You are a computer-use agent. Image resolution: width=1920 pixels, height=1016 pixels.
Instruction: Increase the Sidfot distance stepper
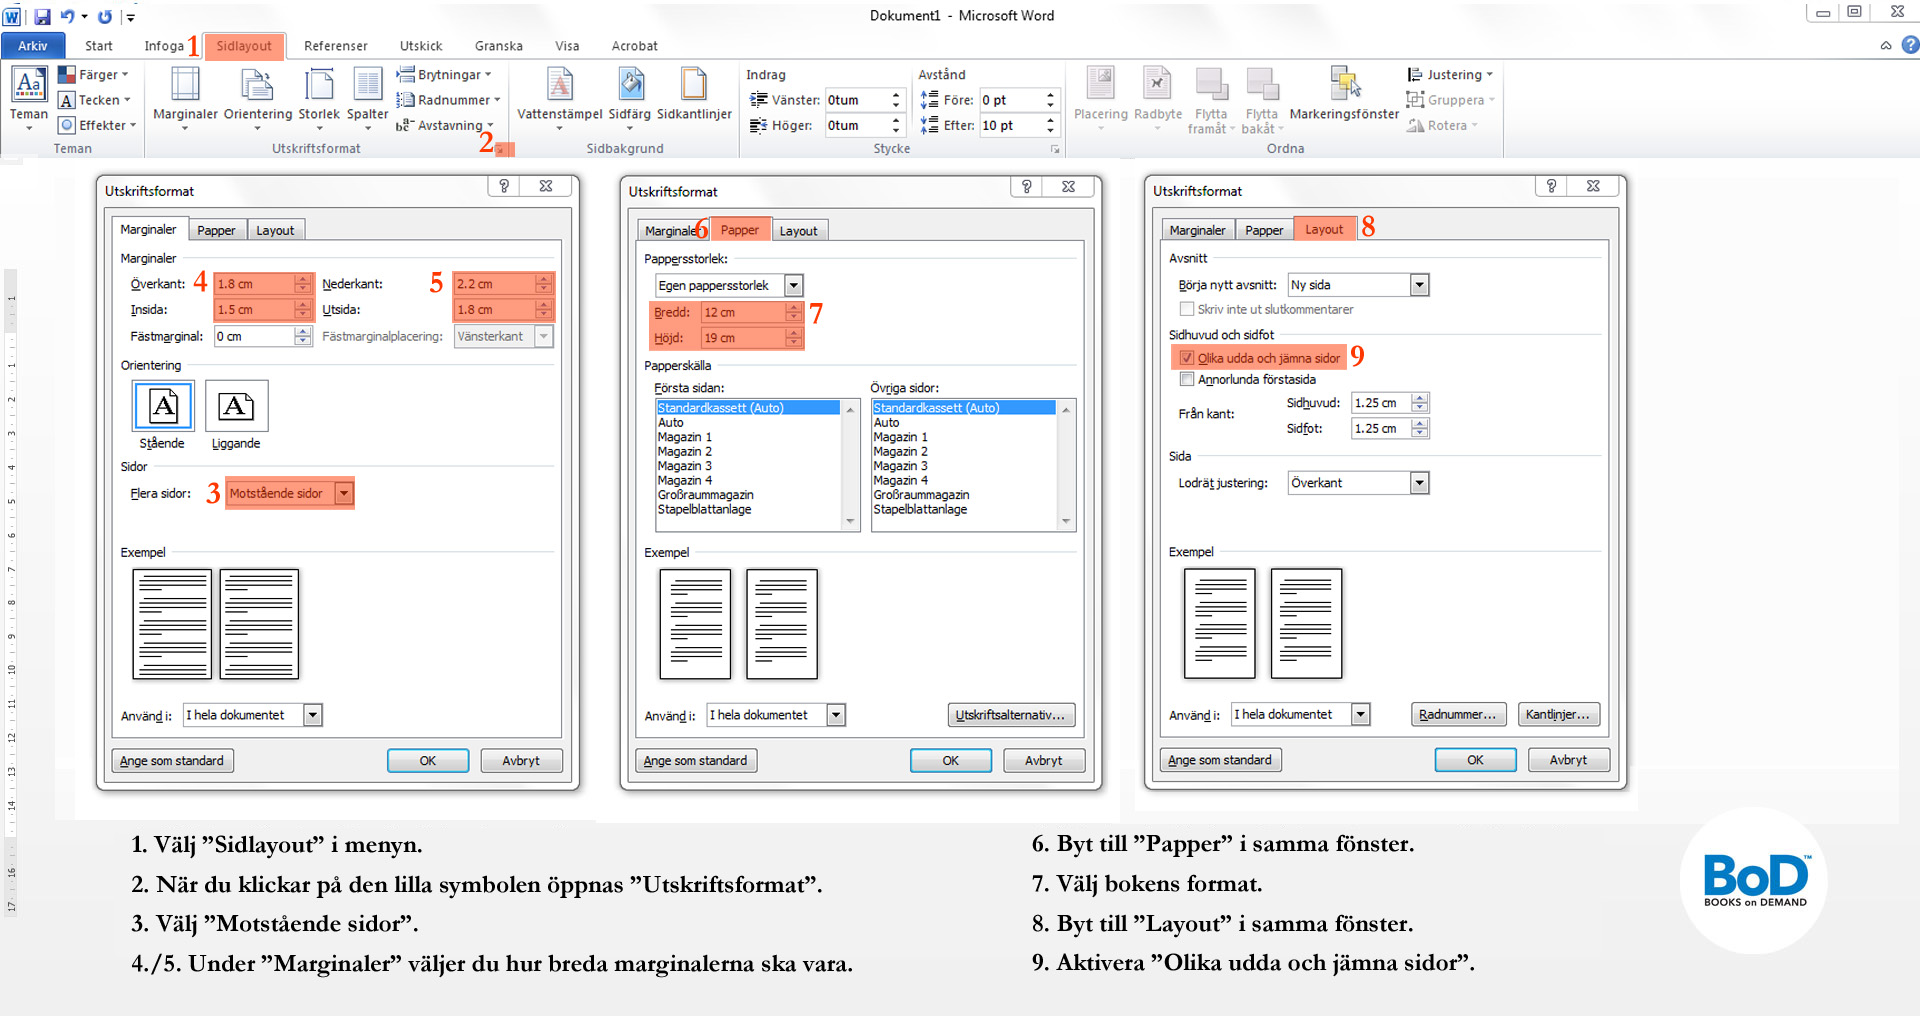click(x=1420, y=424)
